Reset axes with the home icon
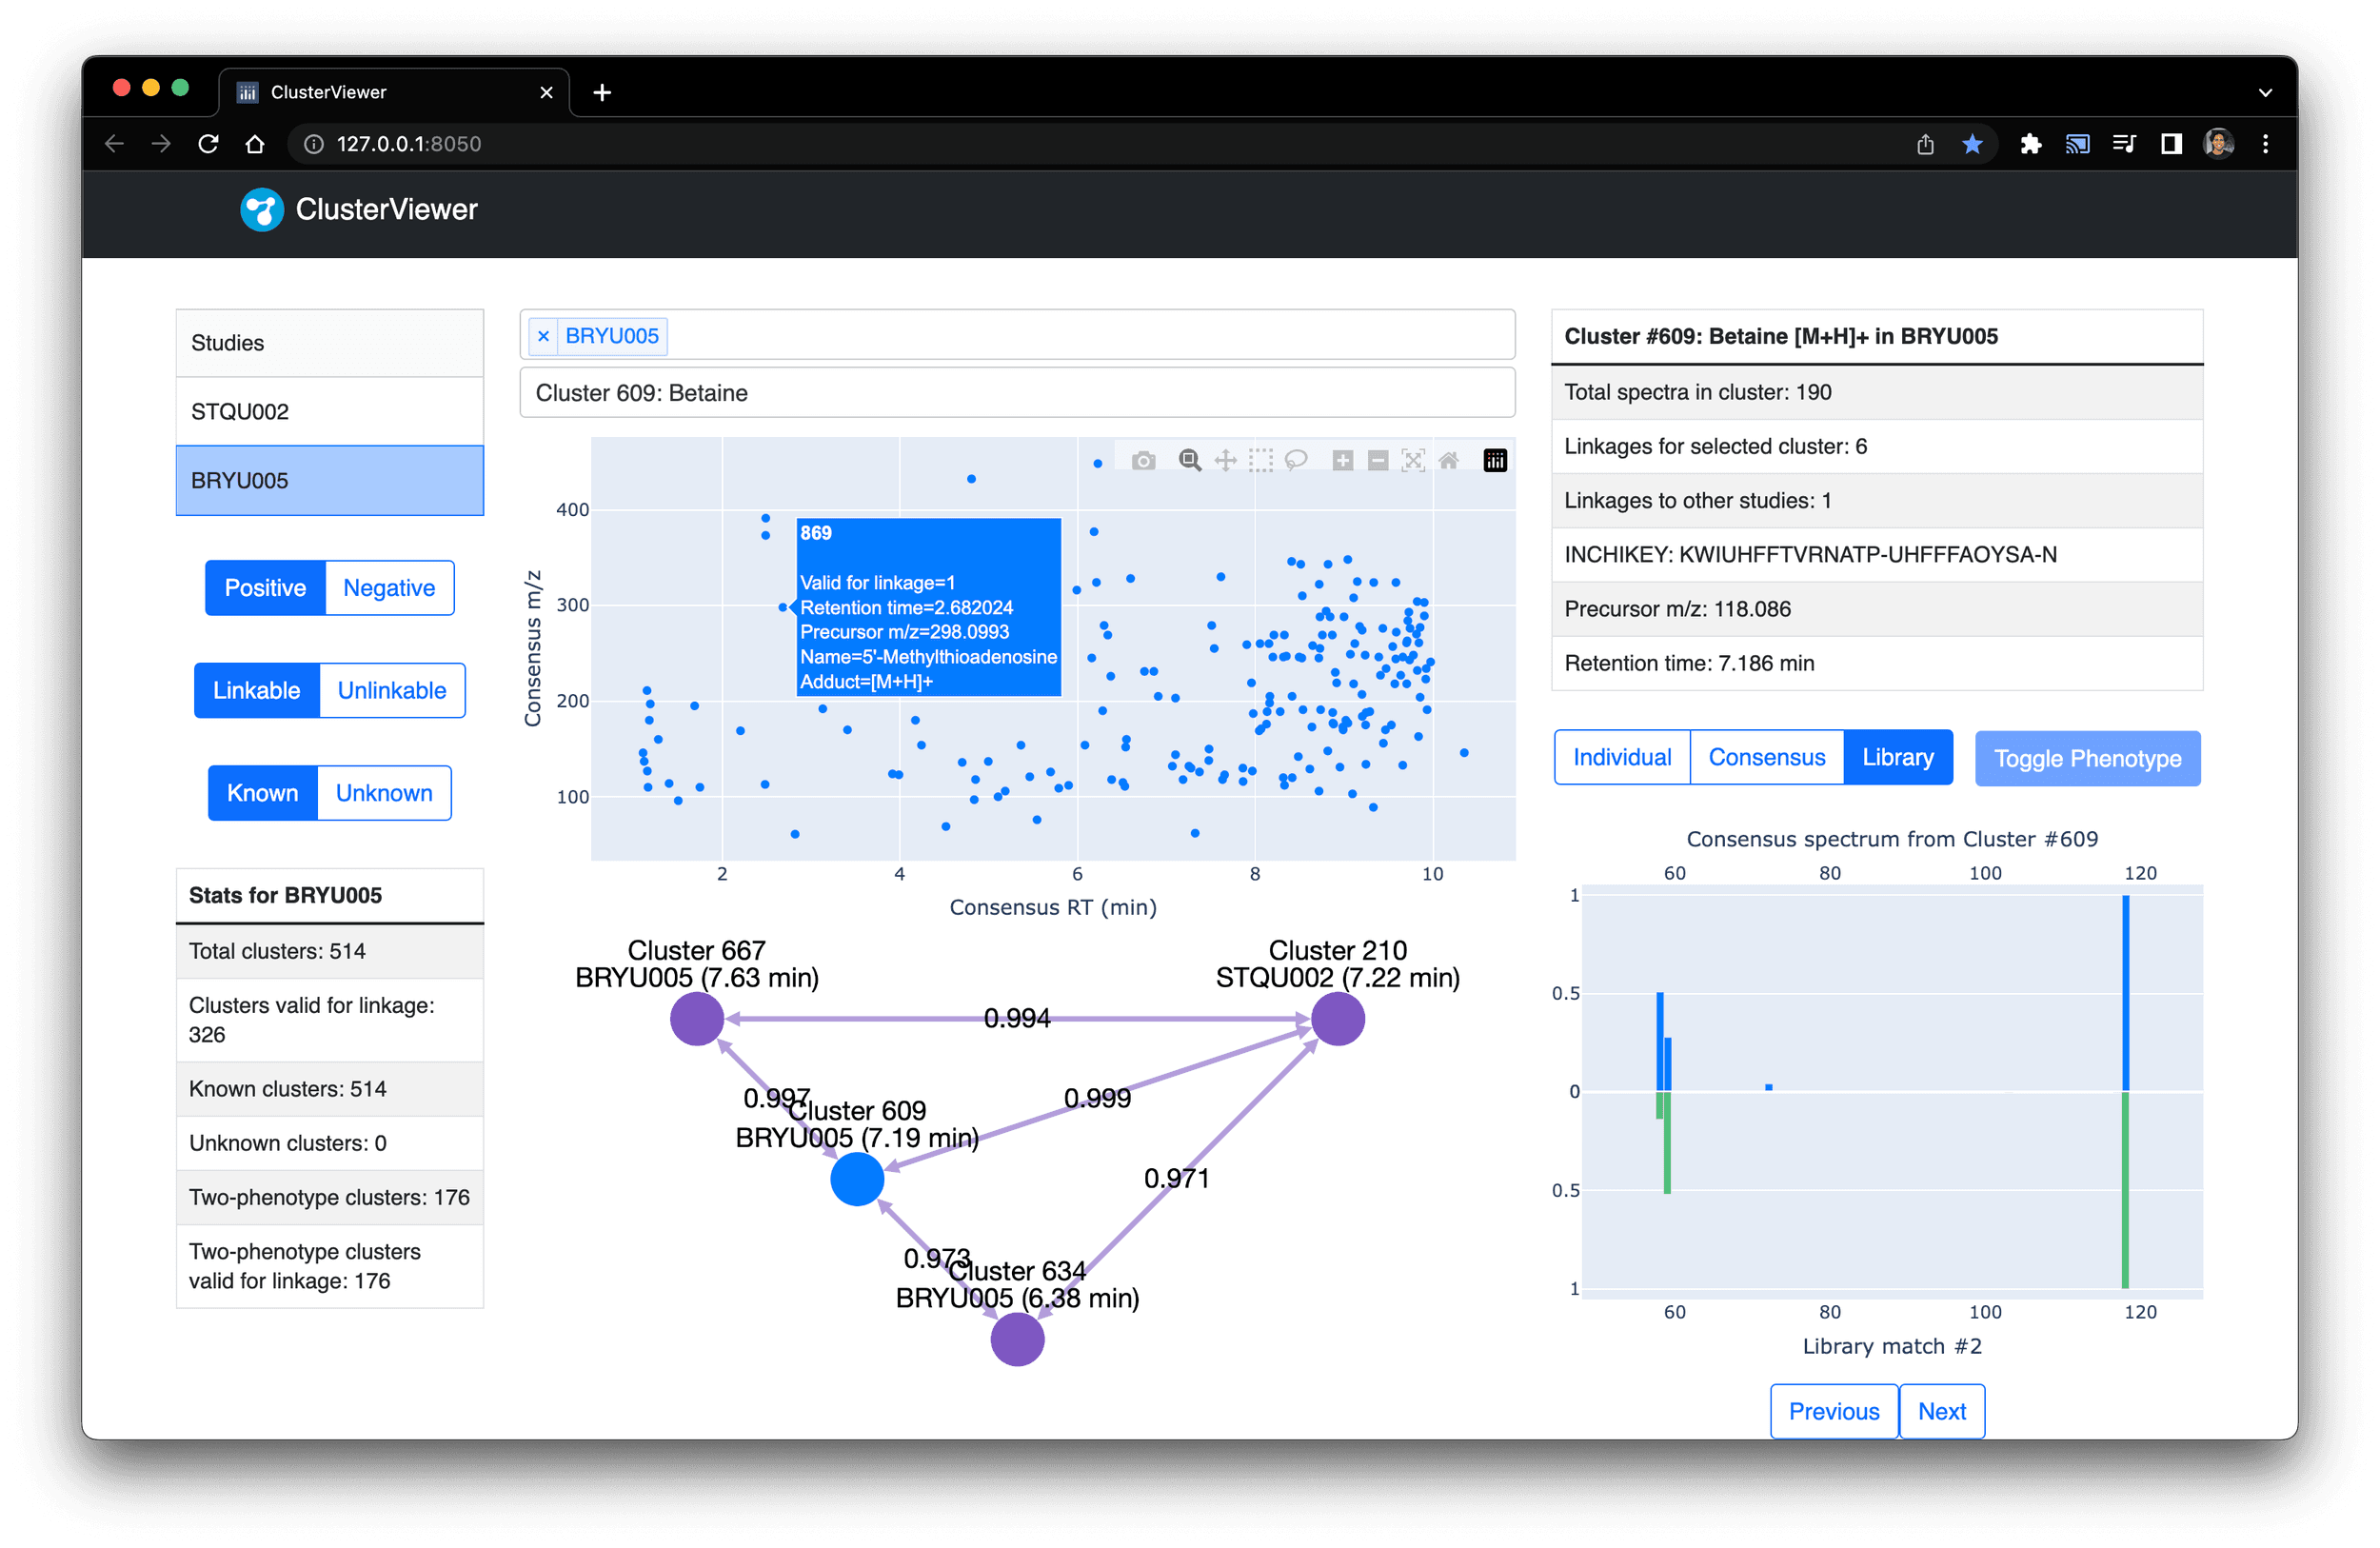This screenshot has width=2380, height=1548. 1448,460
